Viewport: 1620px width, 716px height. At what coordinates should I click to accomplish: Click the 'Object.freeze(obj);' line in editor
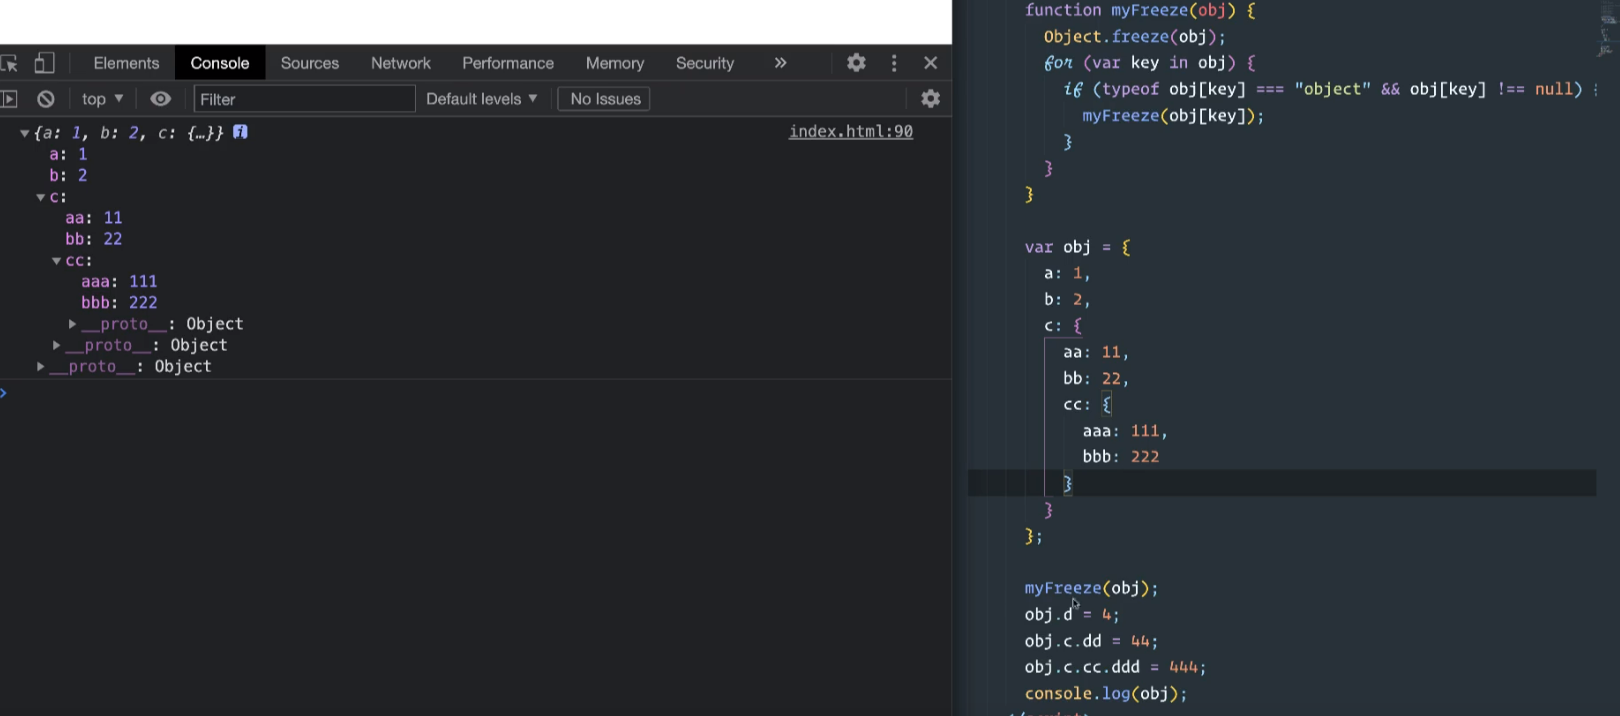pos(1134,37)
